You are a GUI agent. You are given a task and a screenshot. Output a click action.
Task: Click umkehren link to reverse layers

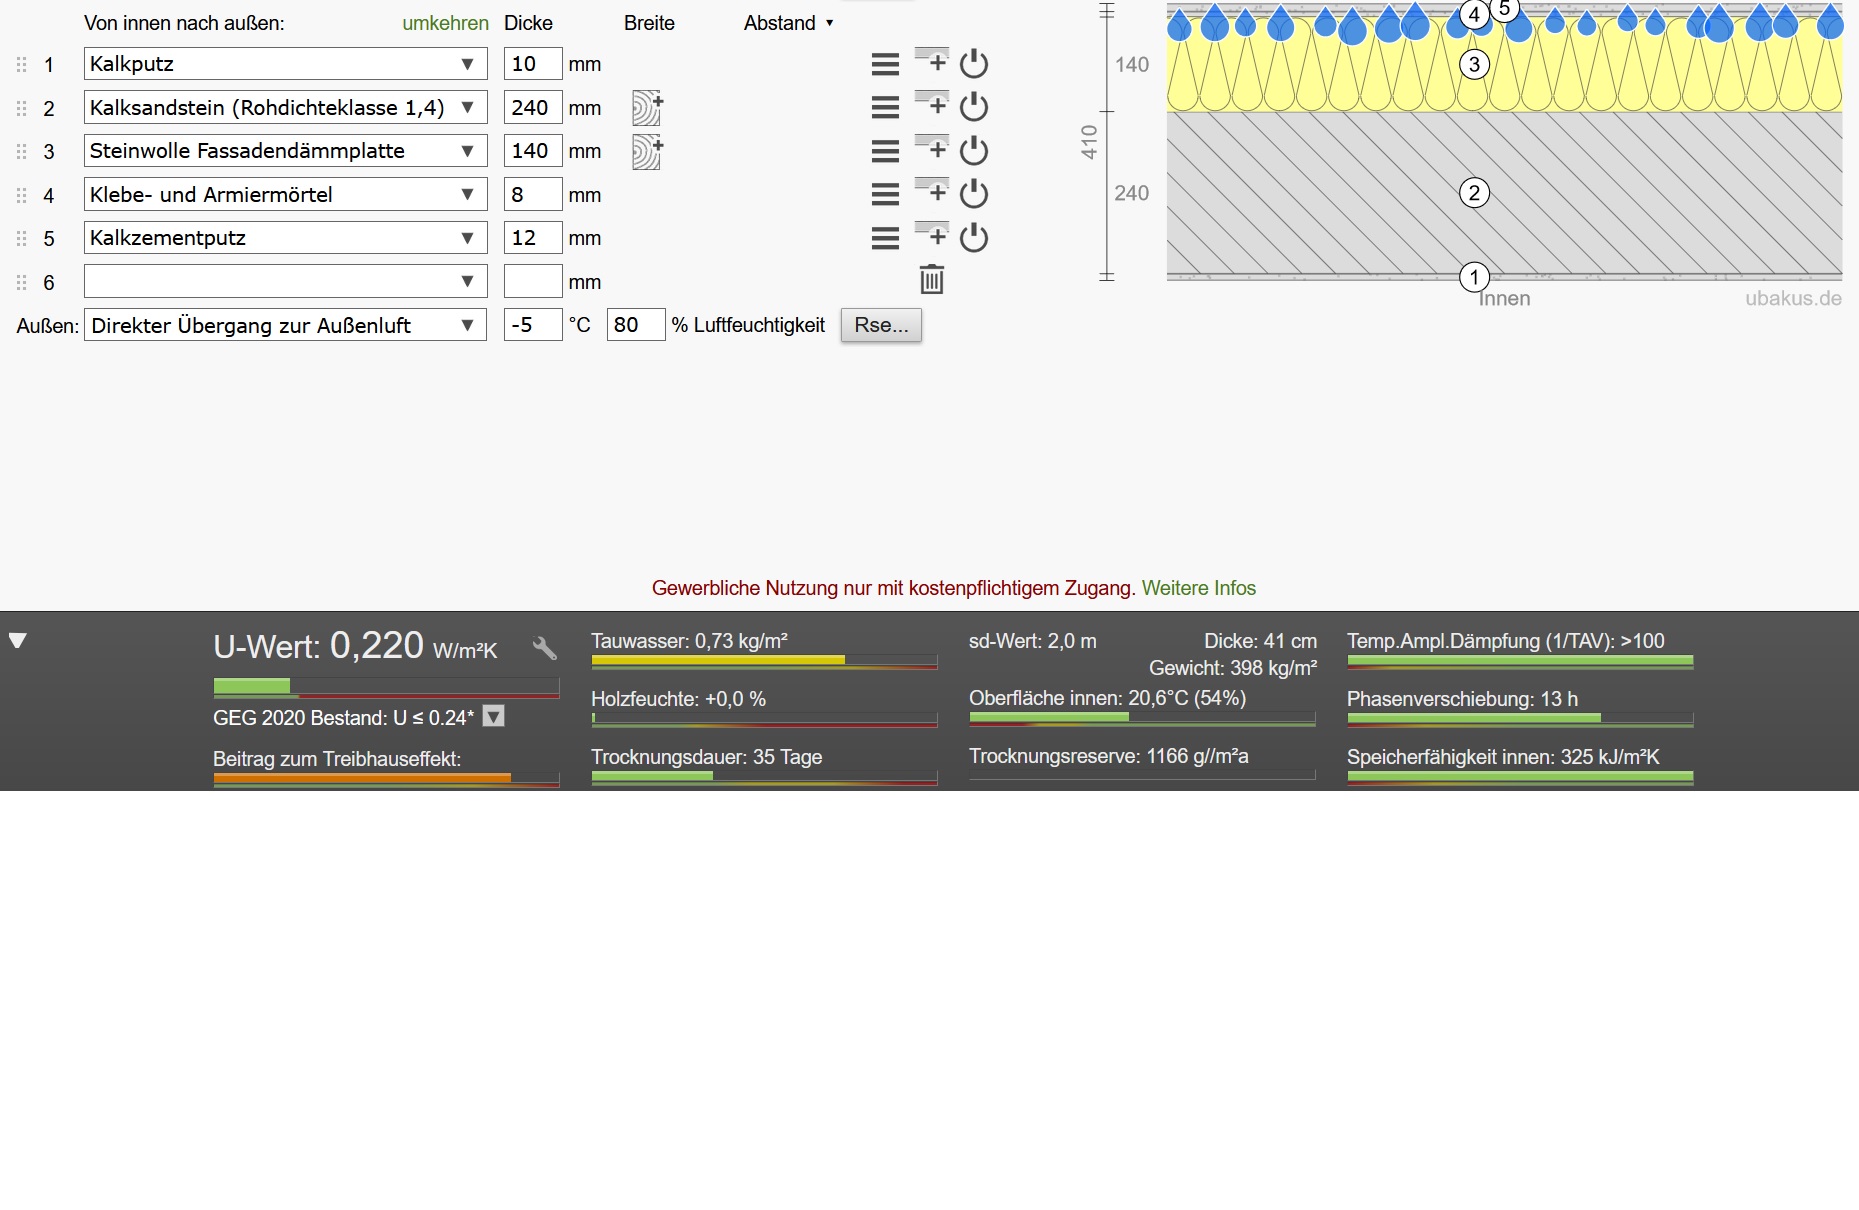pos(445,23)
